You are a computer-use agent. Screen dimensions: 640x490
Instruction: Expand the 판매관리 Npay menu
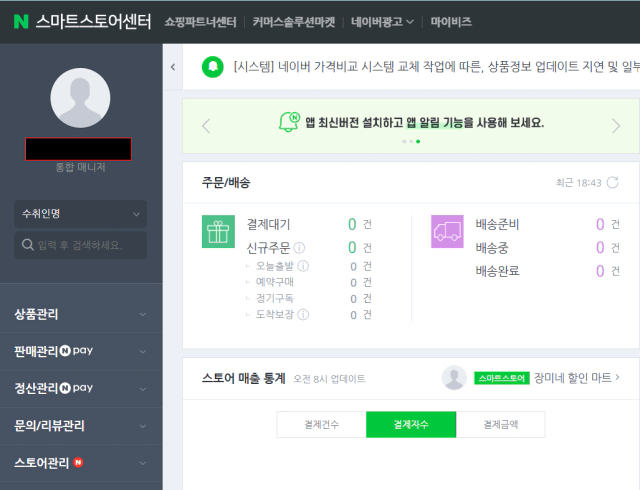81,351
